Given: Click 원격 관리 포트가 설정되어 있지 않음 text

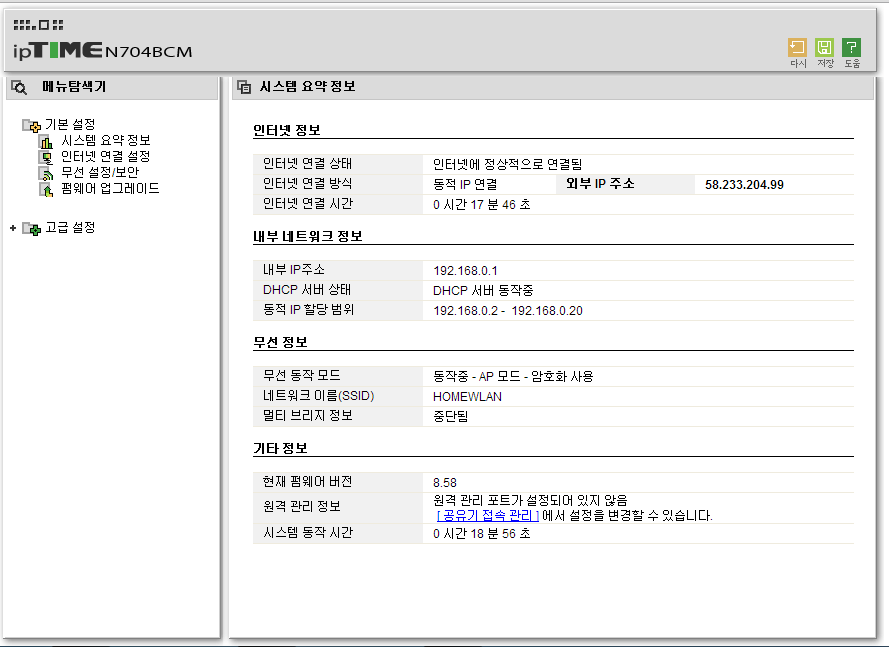Looking at the screenshot, I should pos(530,500).
